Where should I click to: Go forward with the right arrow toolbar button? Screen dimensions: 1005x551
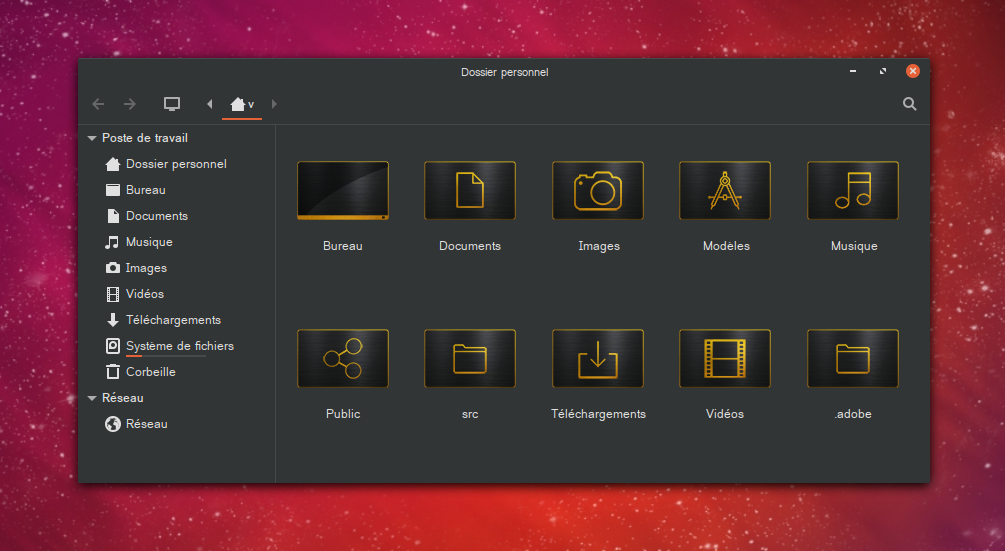129,104
